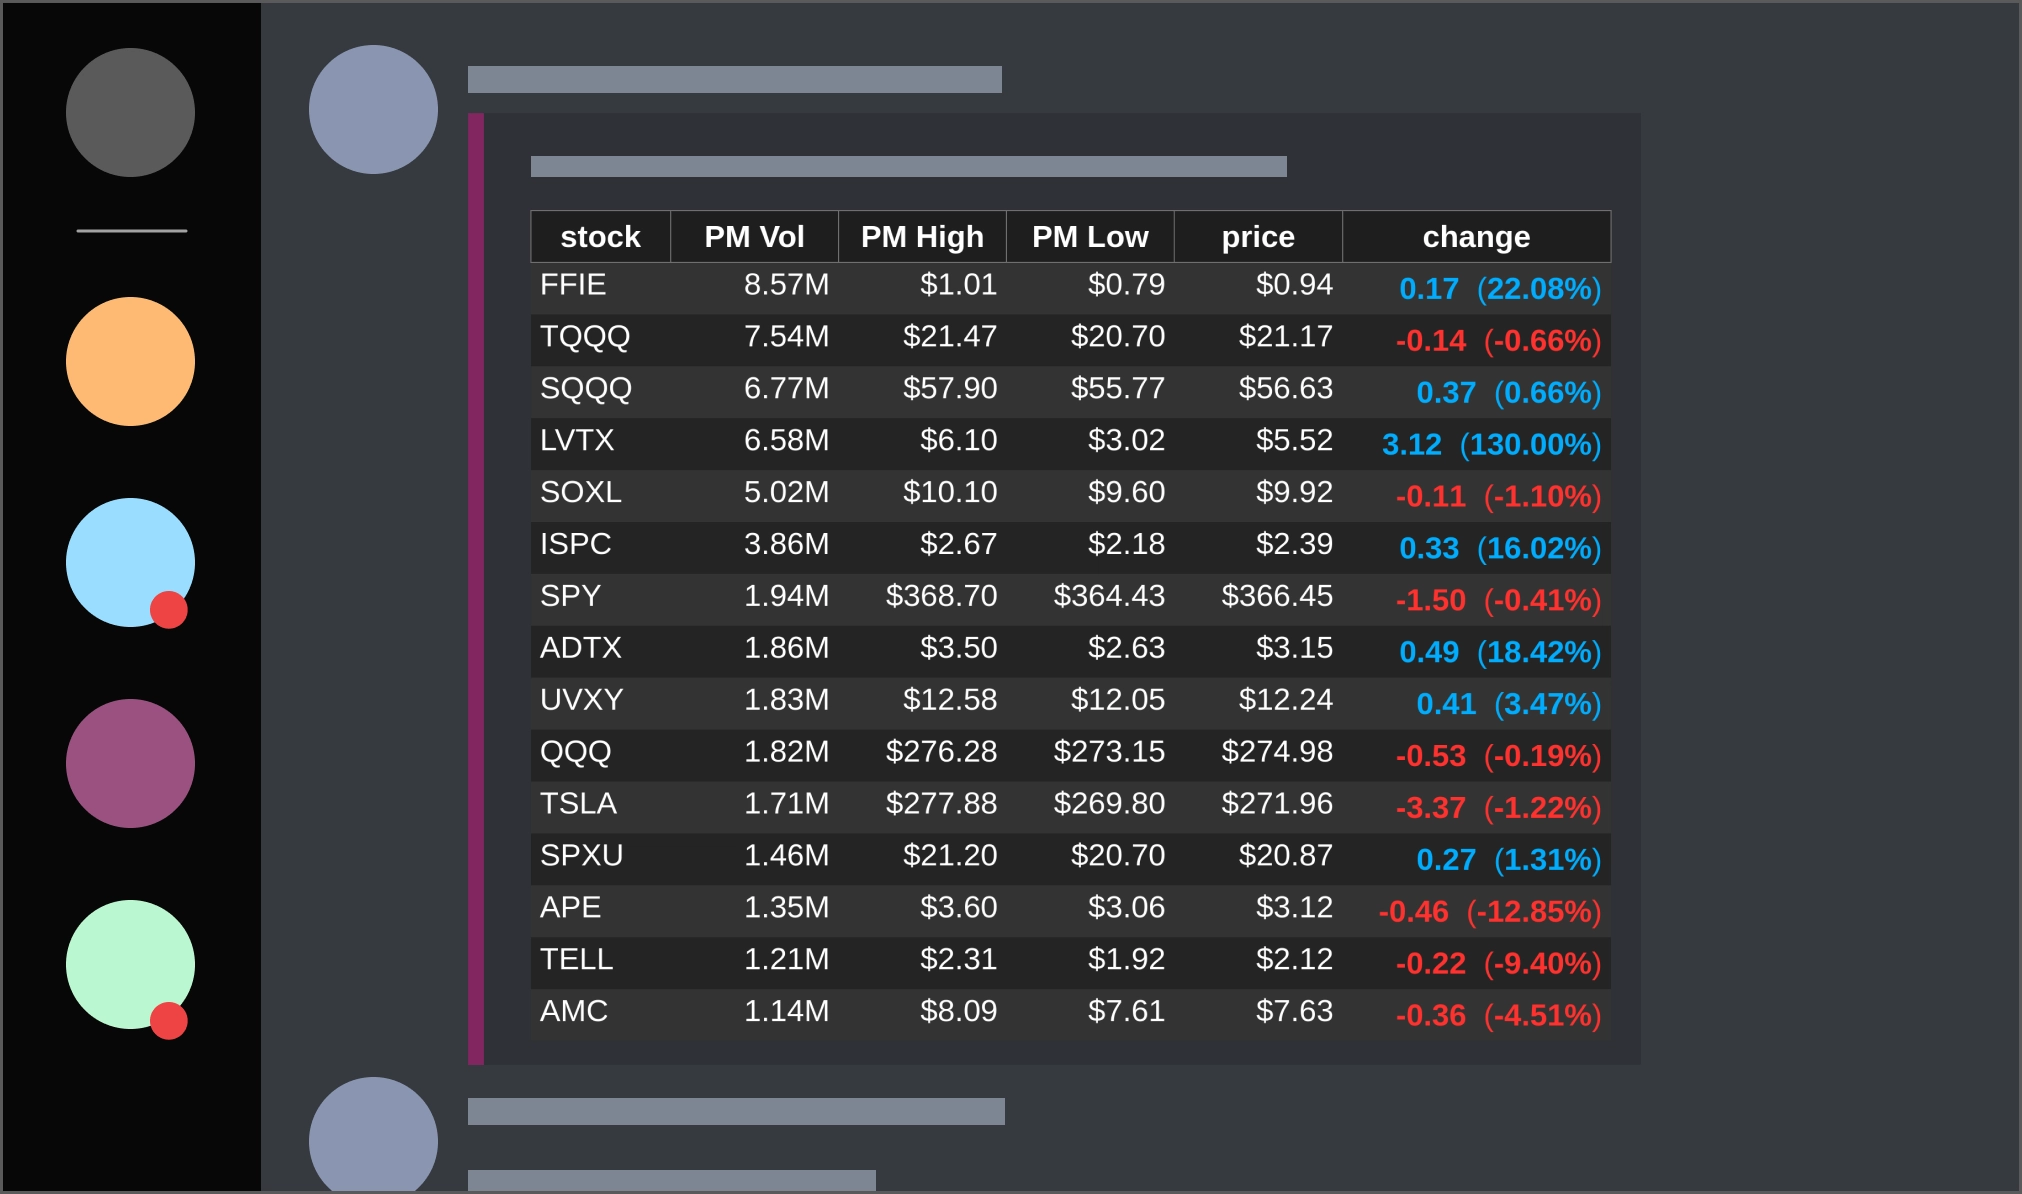The height and width of the screenshot is (1194, 2022).
Task: Click TSLA price $271.96
Action: pyautogui.click(x=1277, y=805)
